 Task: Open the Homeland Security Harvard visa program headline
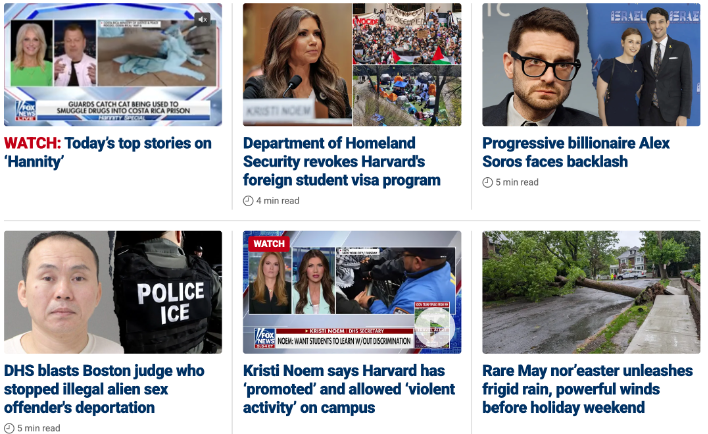coord(342,162)
